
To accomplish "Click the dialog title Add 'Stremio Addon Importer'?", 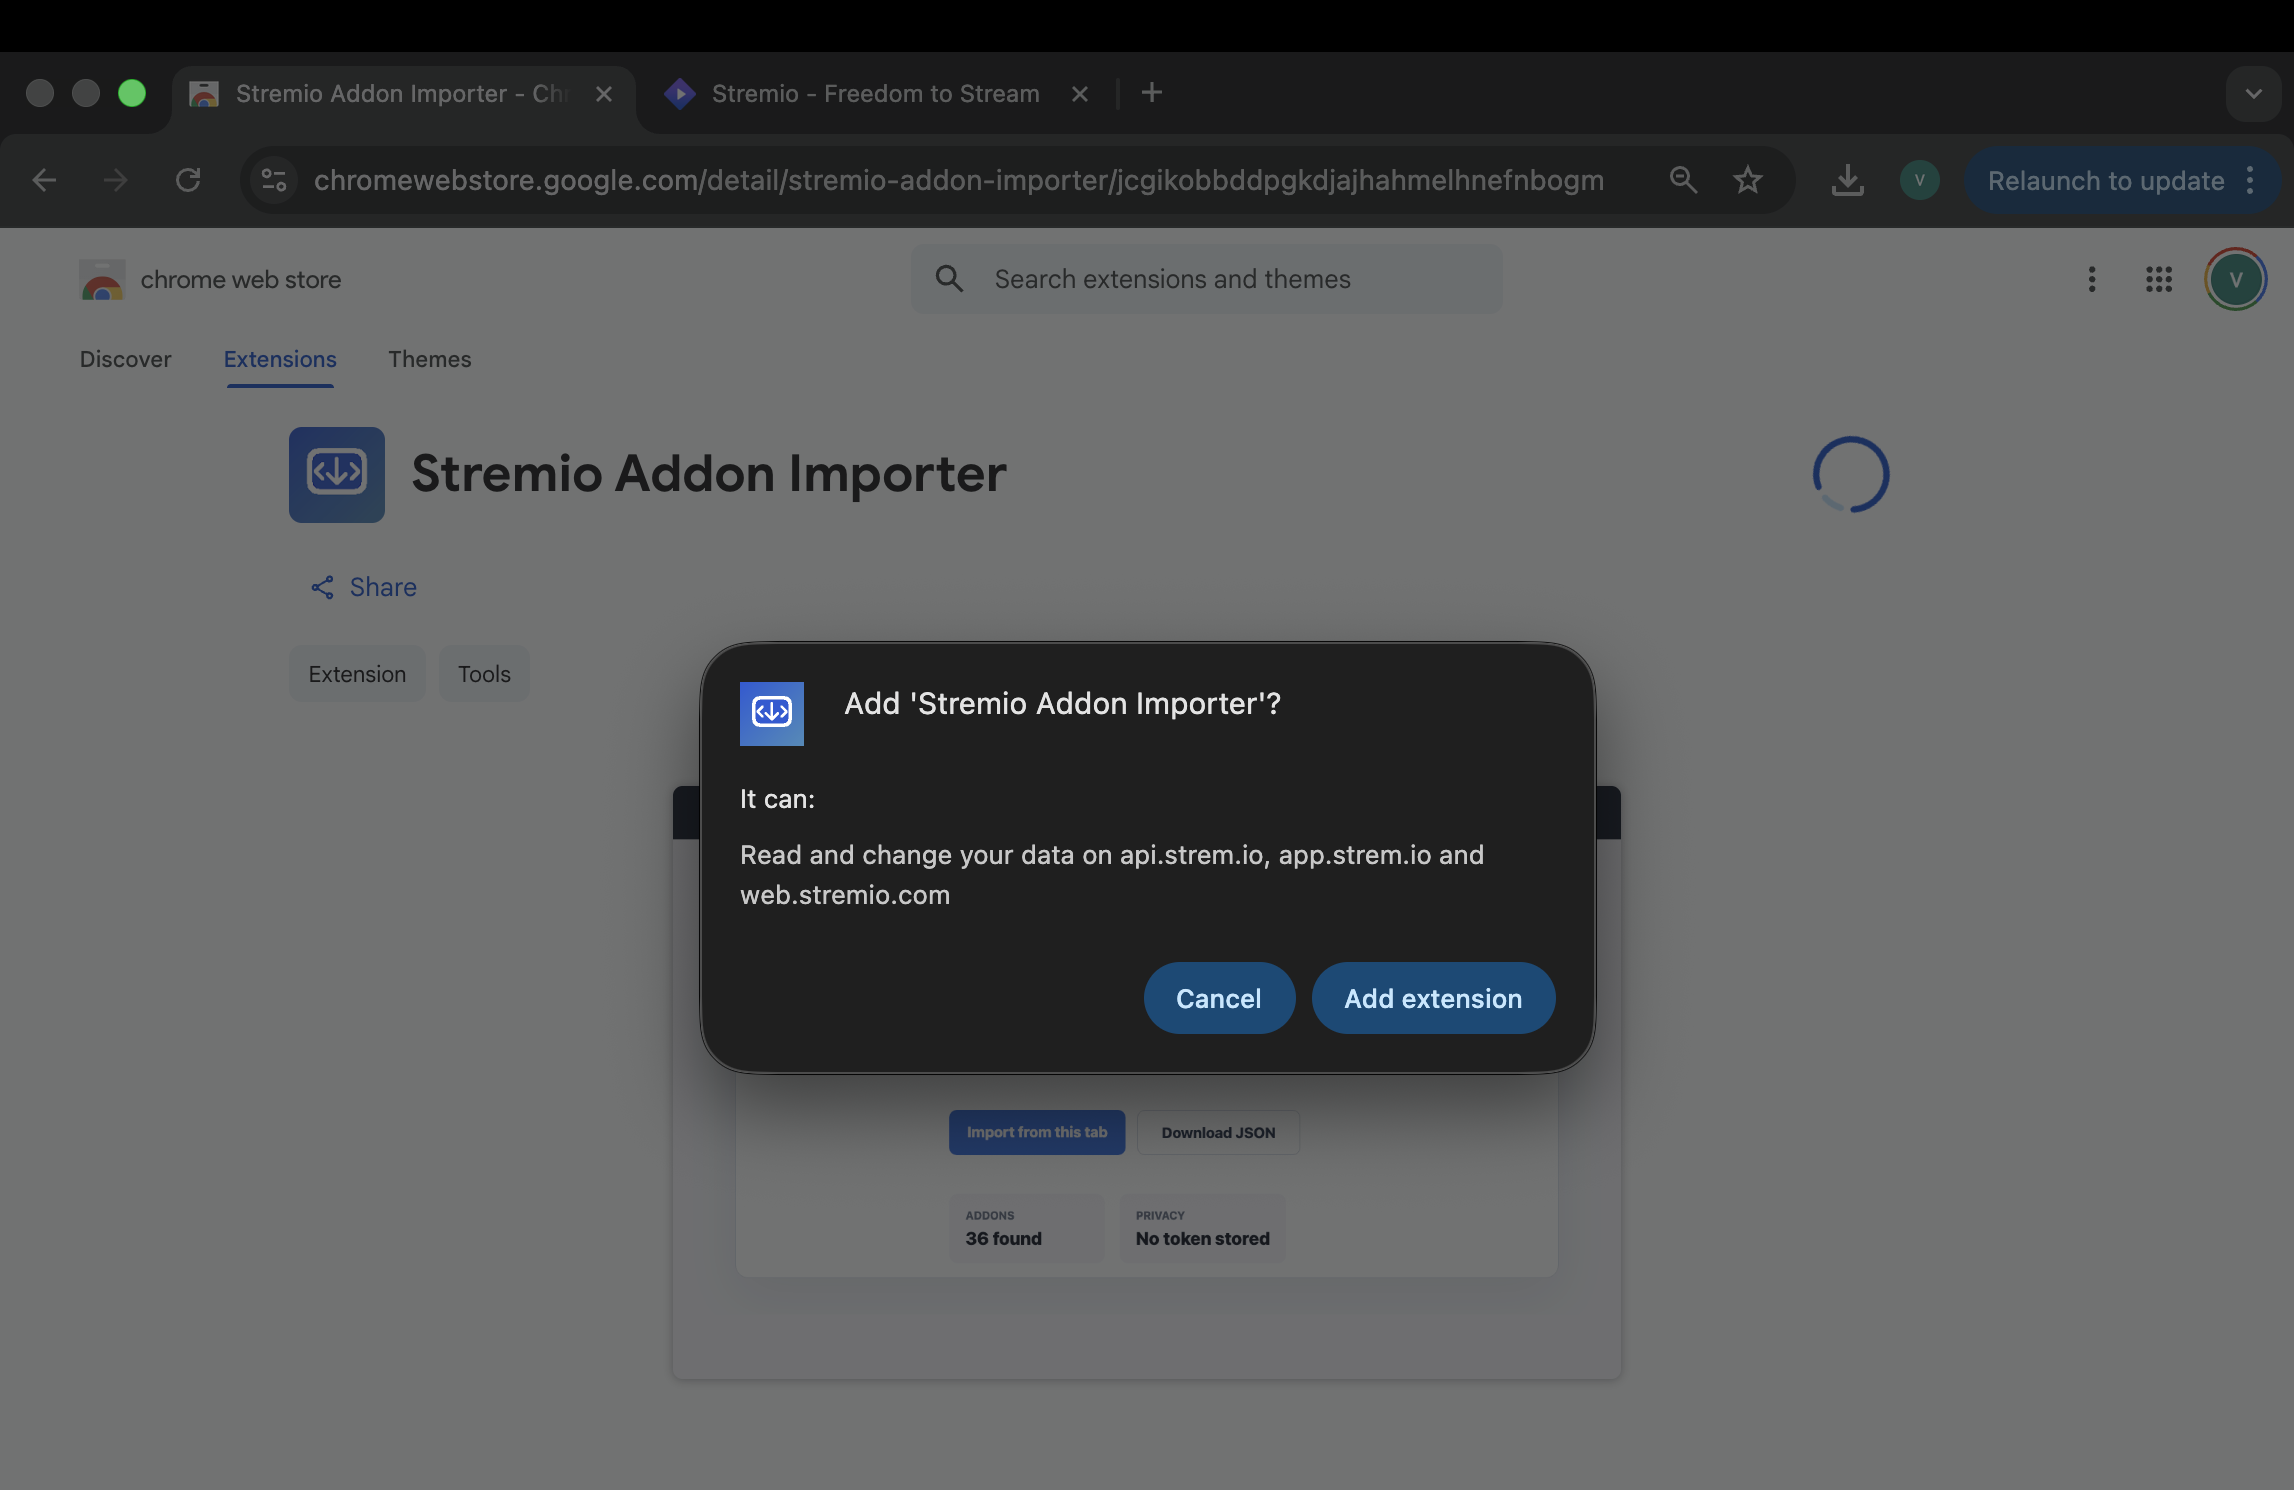I will click(1062, 704).
